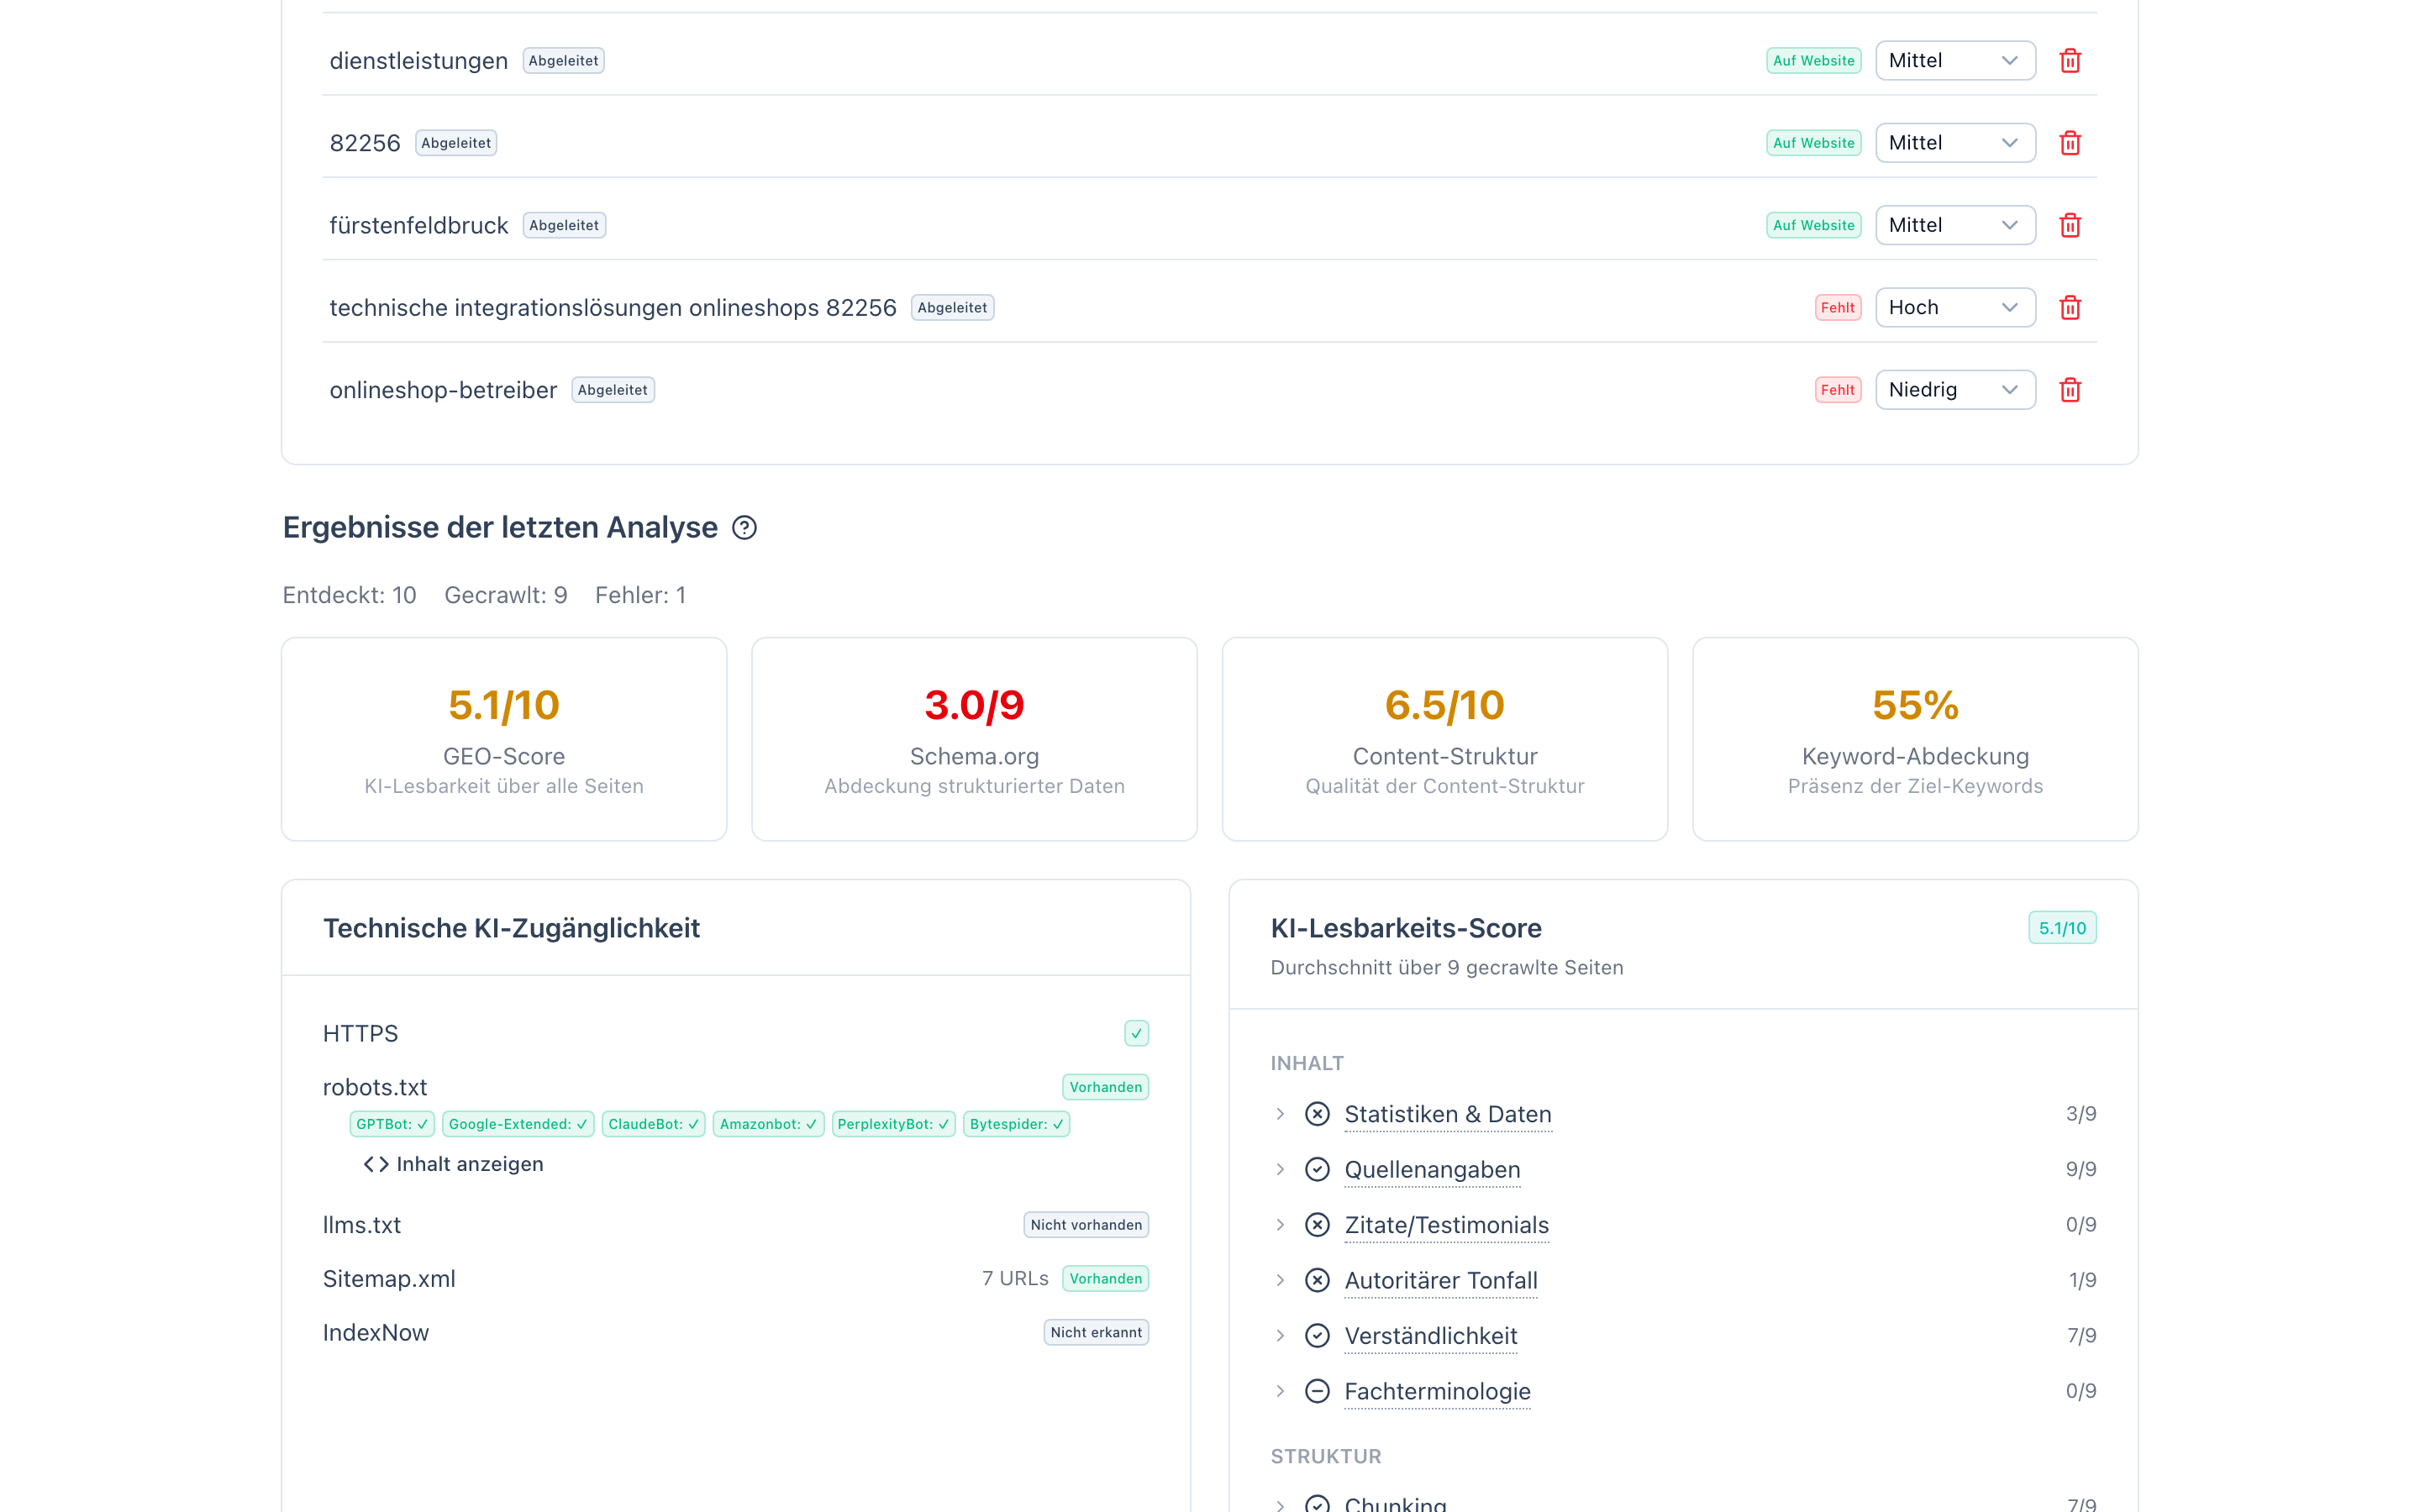Click the minus-circle icon beside "Fachterminologie"
This screenshot has width=2420, height=1512.
[1317, 1390]
